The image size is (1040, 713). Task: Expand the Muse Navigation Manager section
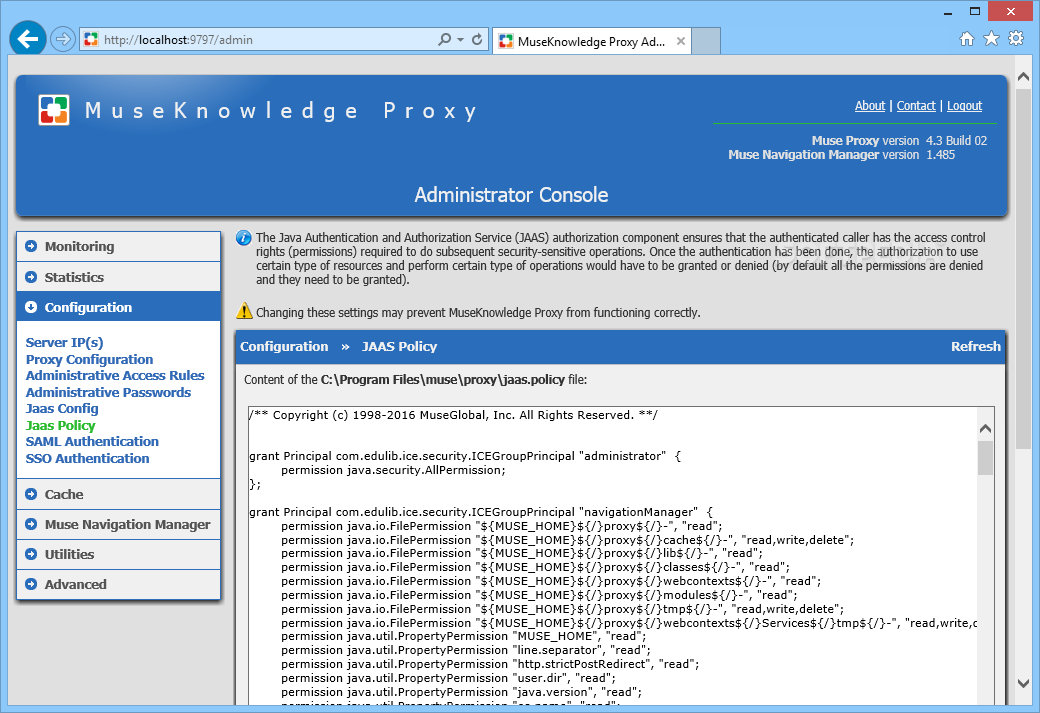click(x=119, y=524)
